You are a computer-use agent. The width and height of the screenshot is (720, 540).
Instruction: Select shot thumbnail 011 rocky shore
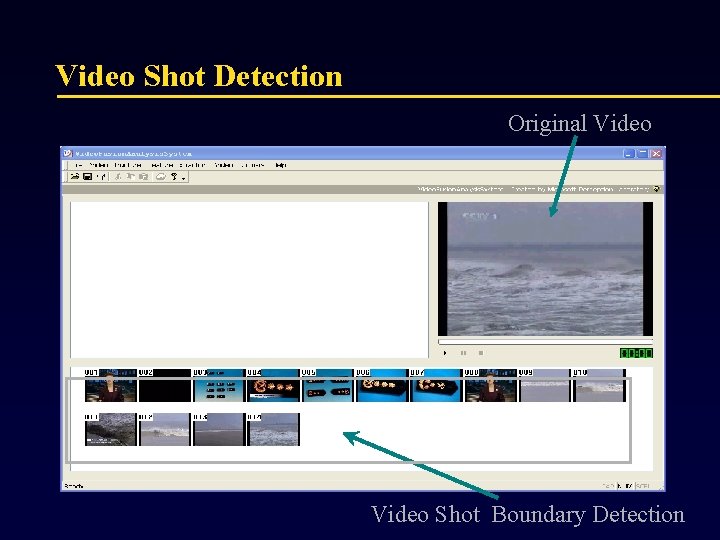(111, 429)
